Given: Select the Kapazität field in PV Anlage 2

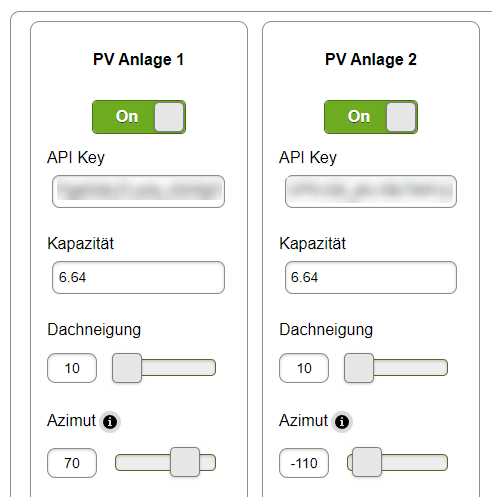Looking at the screenshot, I should point(371,277).
